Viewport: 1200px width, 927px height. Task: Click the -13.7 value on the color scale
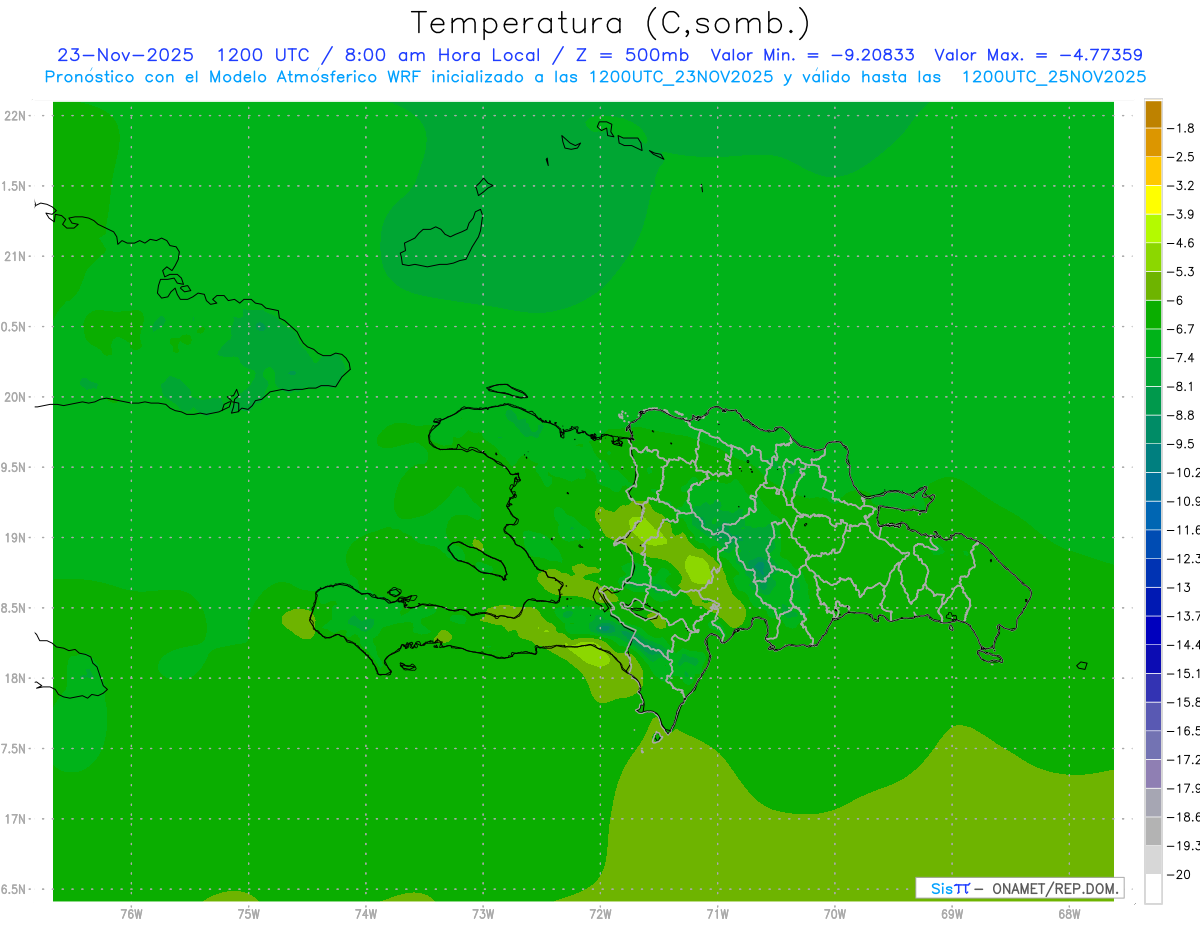1184,615
